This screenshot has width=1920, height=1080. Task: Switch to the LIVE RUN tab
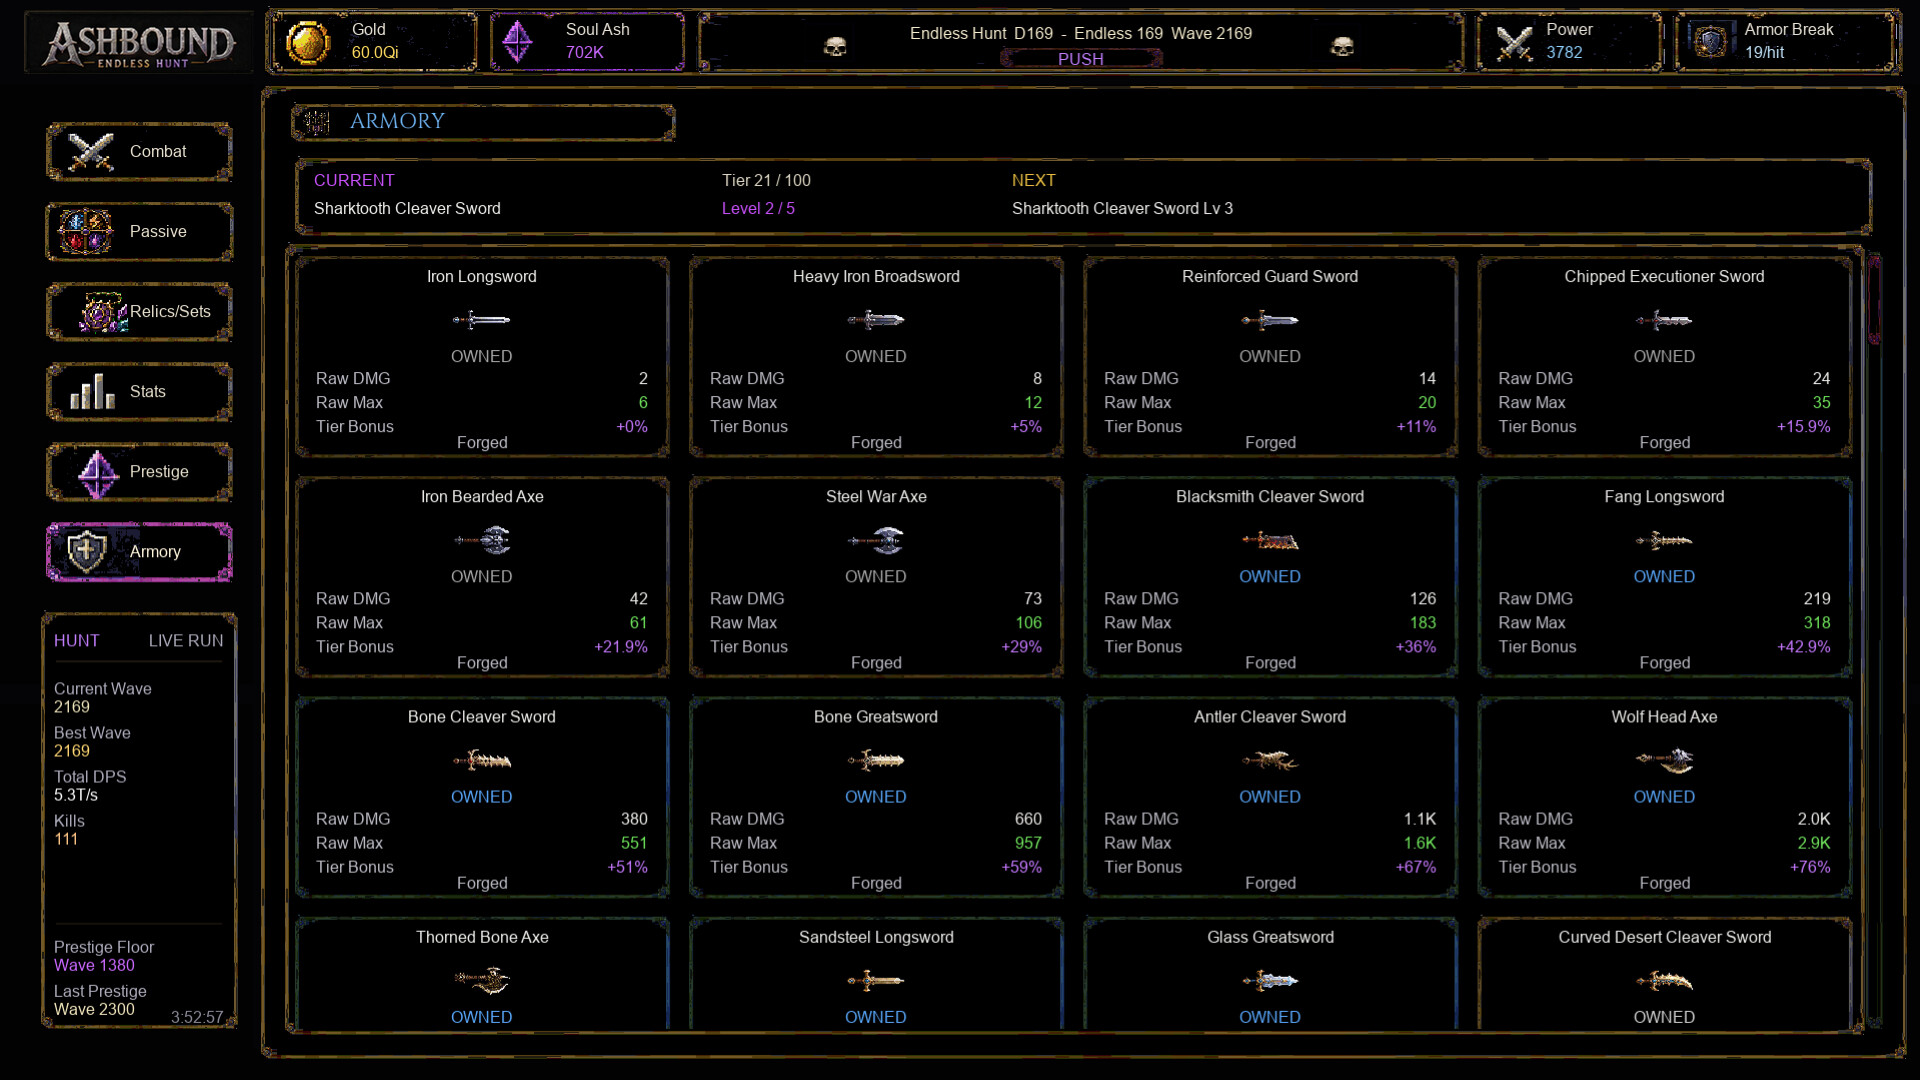[186, 641]
